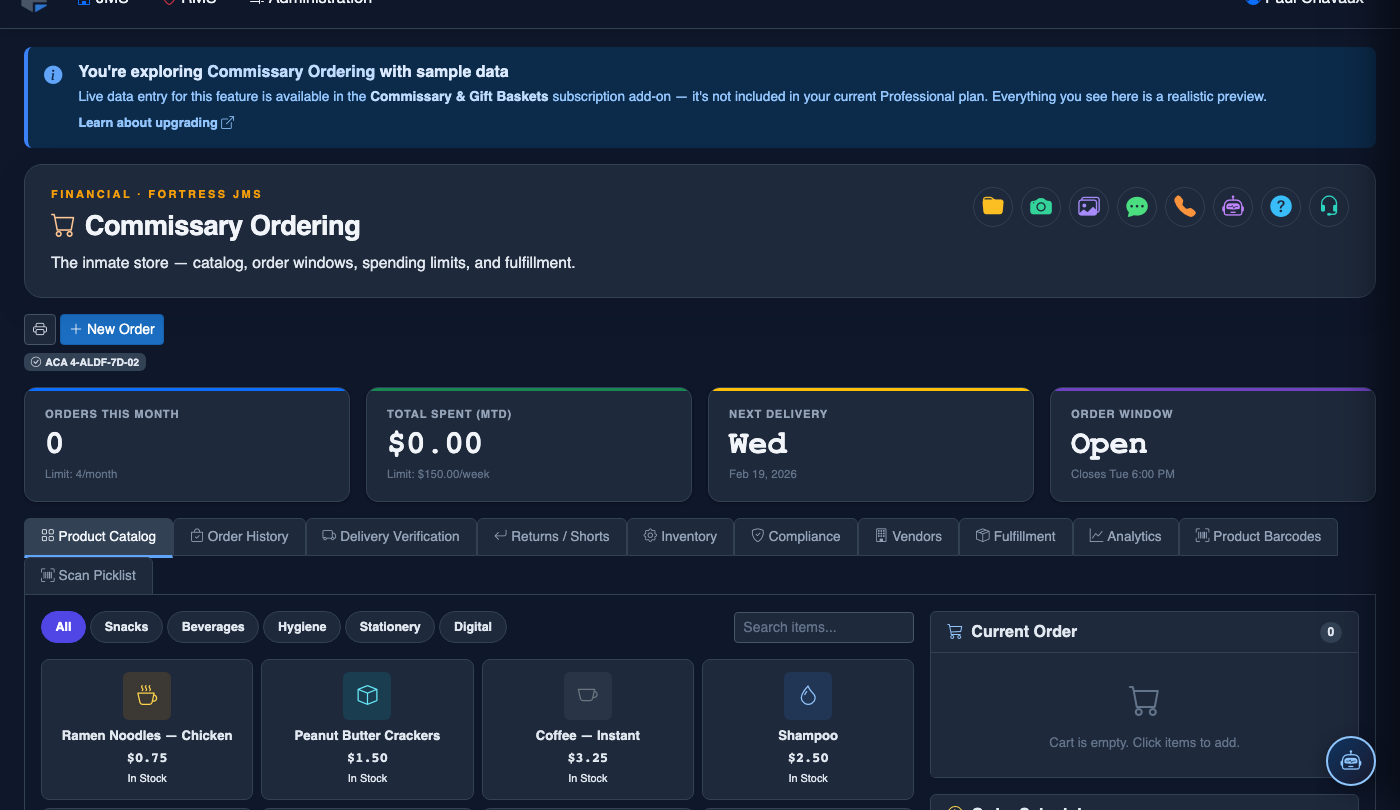Image resolution: width=1400 pixels, height=810 pixels.
Task: Click the info icon in the sample data banner
Action: pyautogui.click(x=53, y=75)
